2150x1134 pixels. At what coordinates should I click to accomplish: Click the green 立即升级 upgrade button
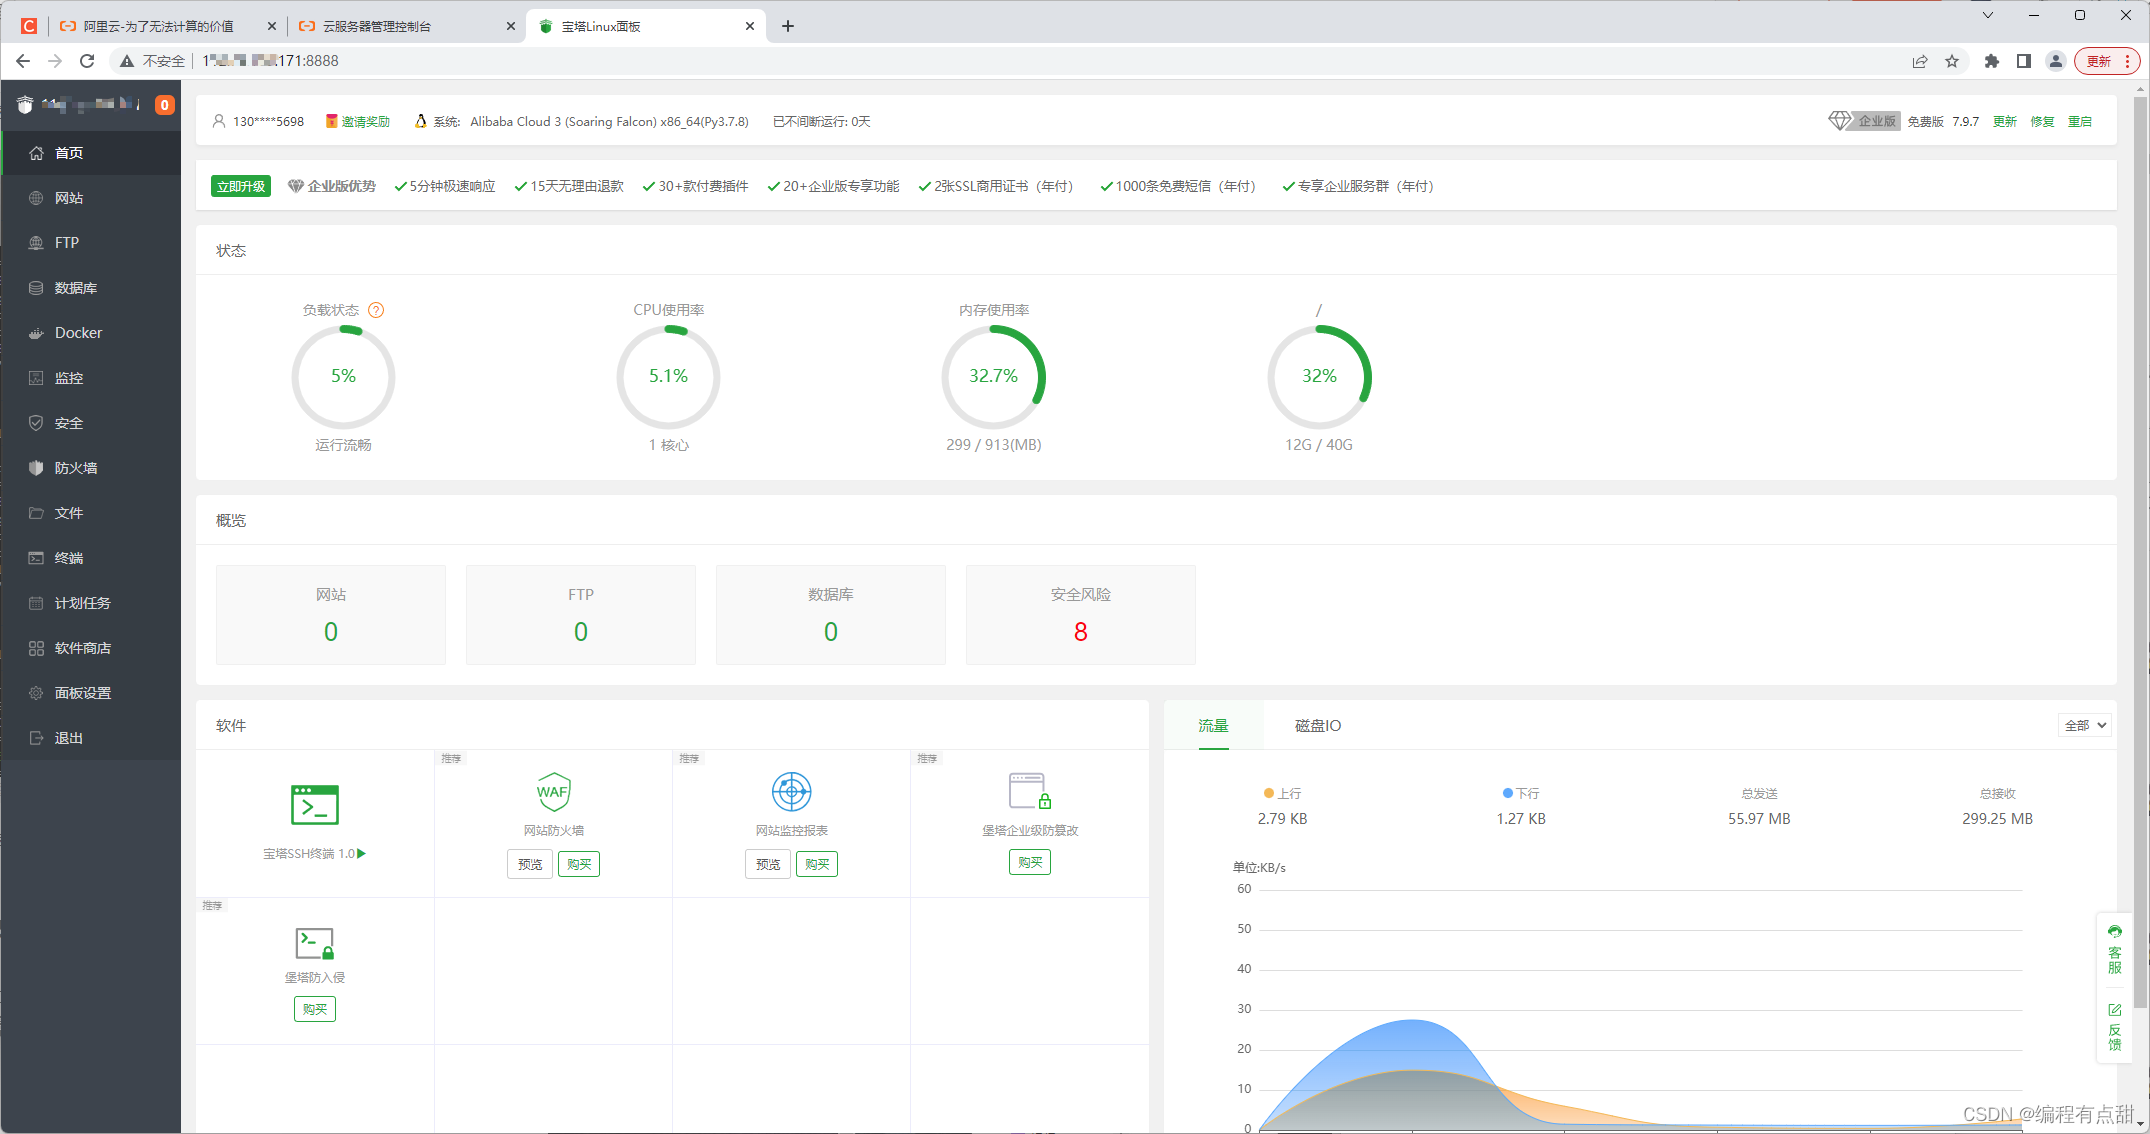241,186
